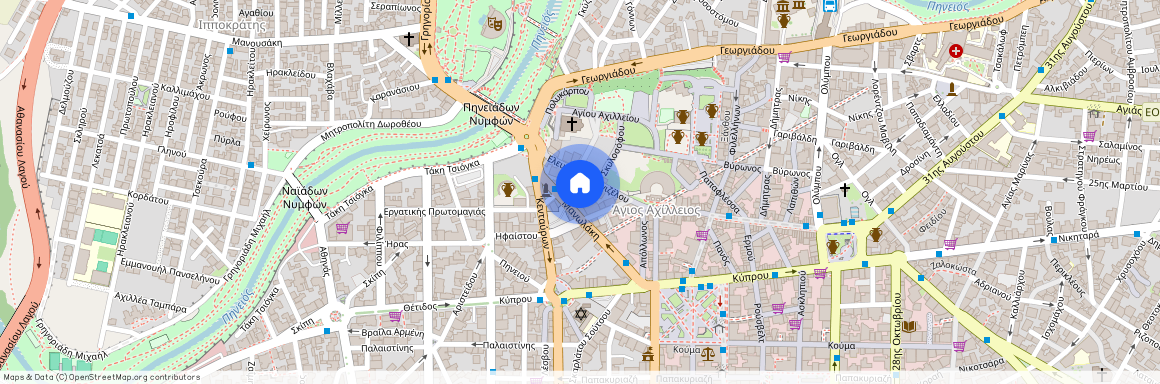Click the Πολυκάρπου street label
Image resolution: width=1160 pixels, height=384 pixels.
567,101
